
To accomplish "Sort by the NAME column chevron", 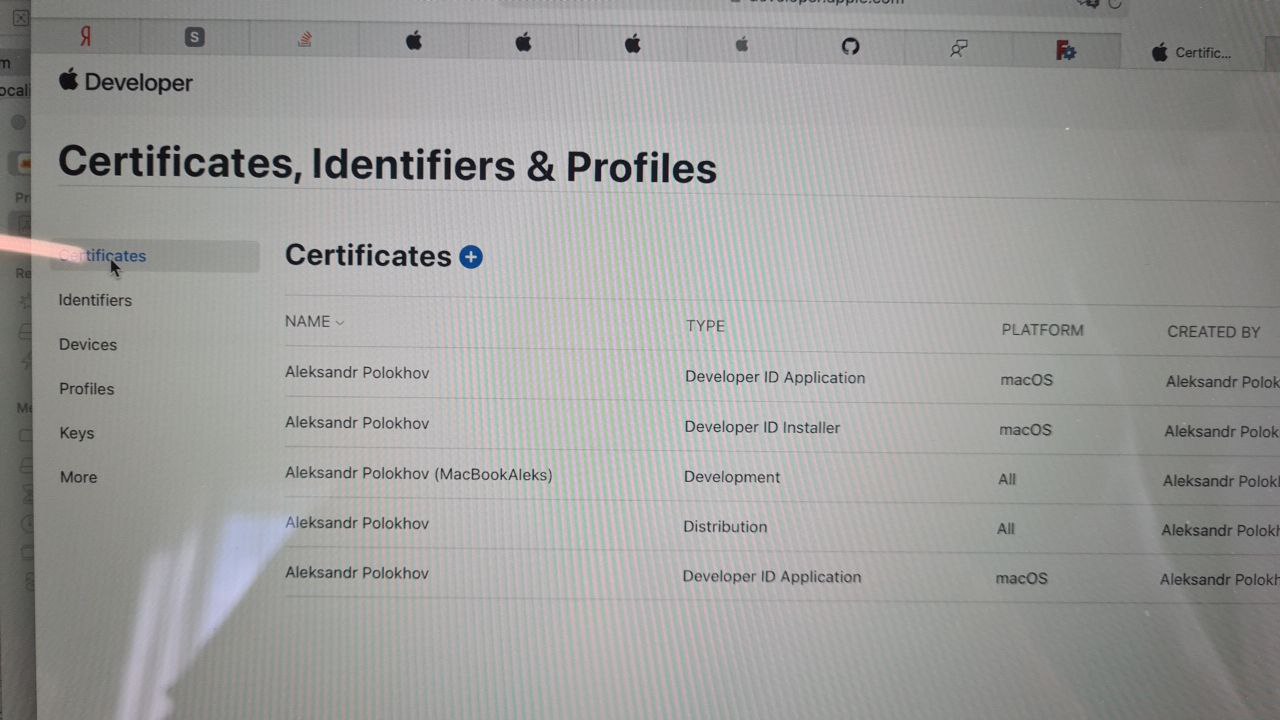I will tap(340, 322).
